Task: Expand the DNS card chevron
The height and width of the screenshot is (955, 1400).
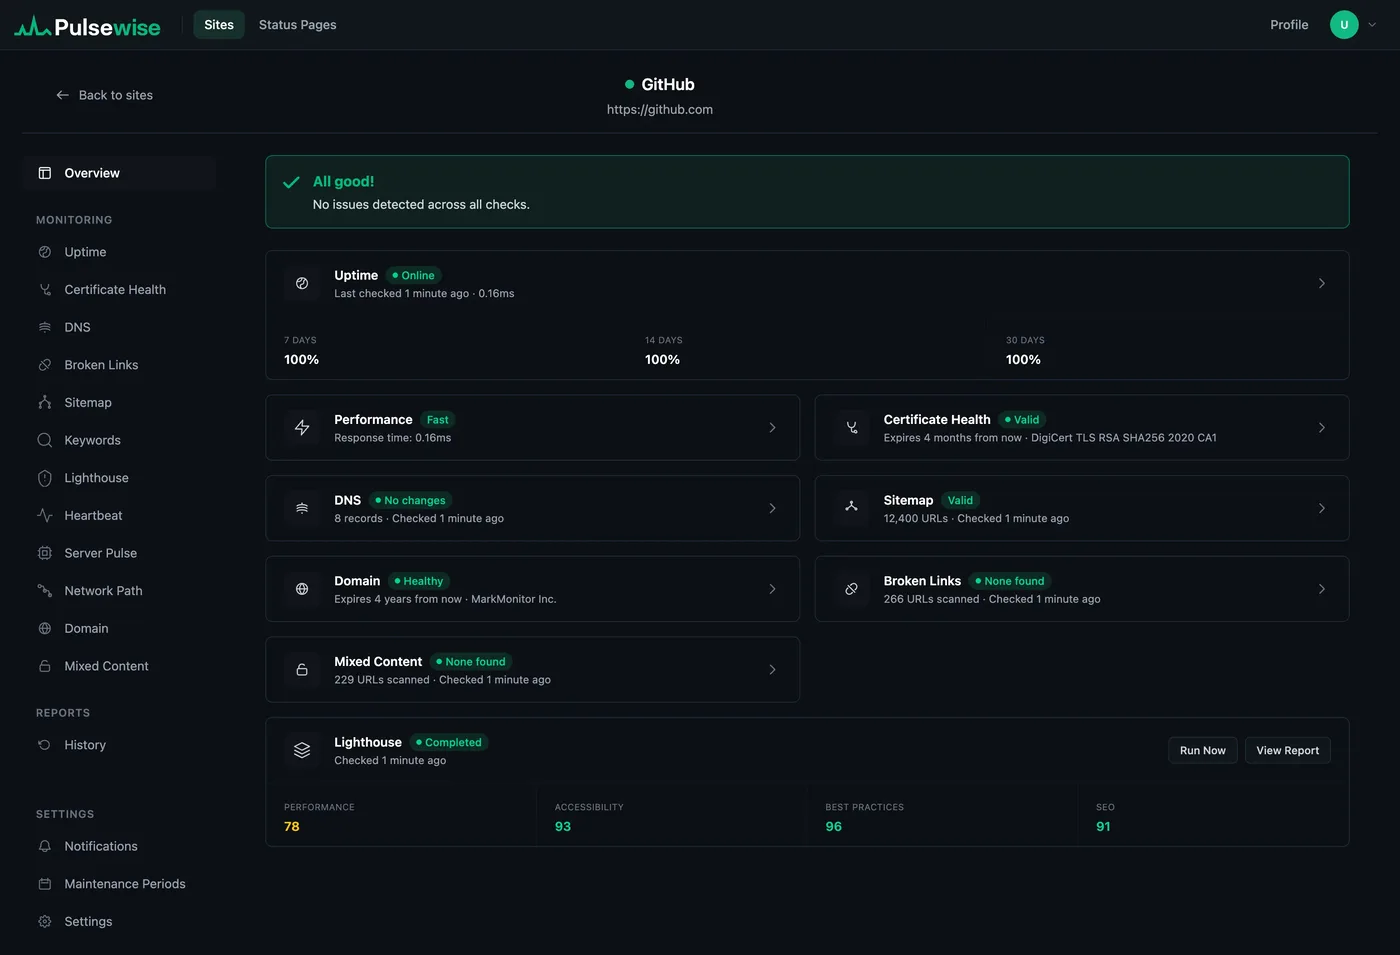Action: click(x=772, y=508)
